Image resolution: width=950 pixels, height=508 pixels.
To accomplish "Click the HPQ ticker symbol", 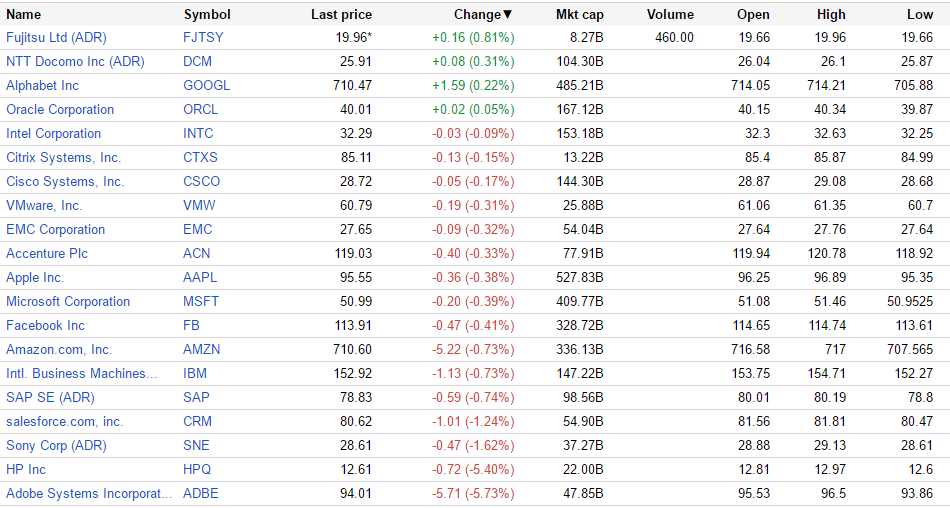I will pos(199,469).
